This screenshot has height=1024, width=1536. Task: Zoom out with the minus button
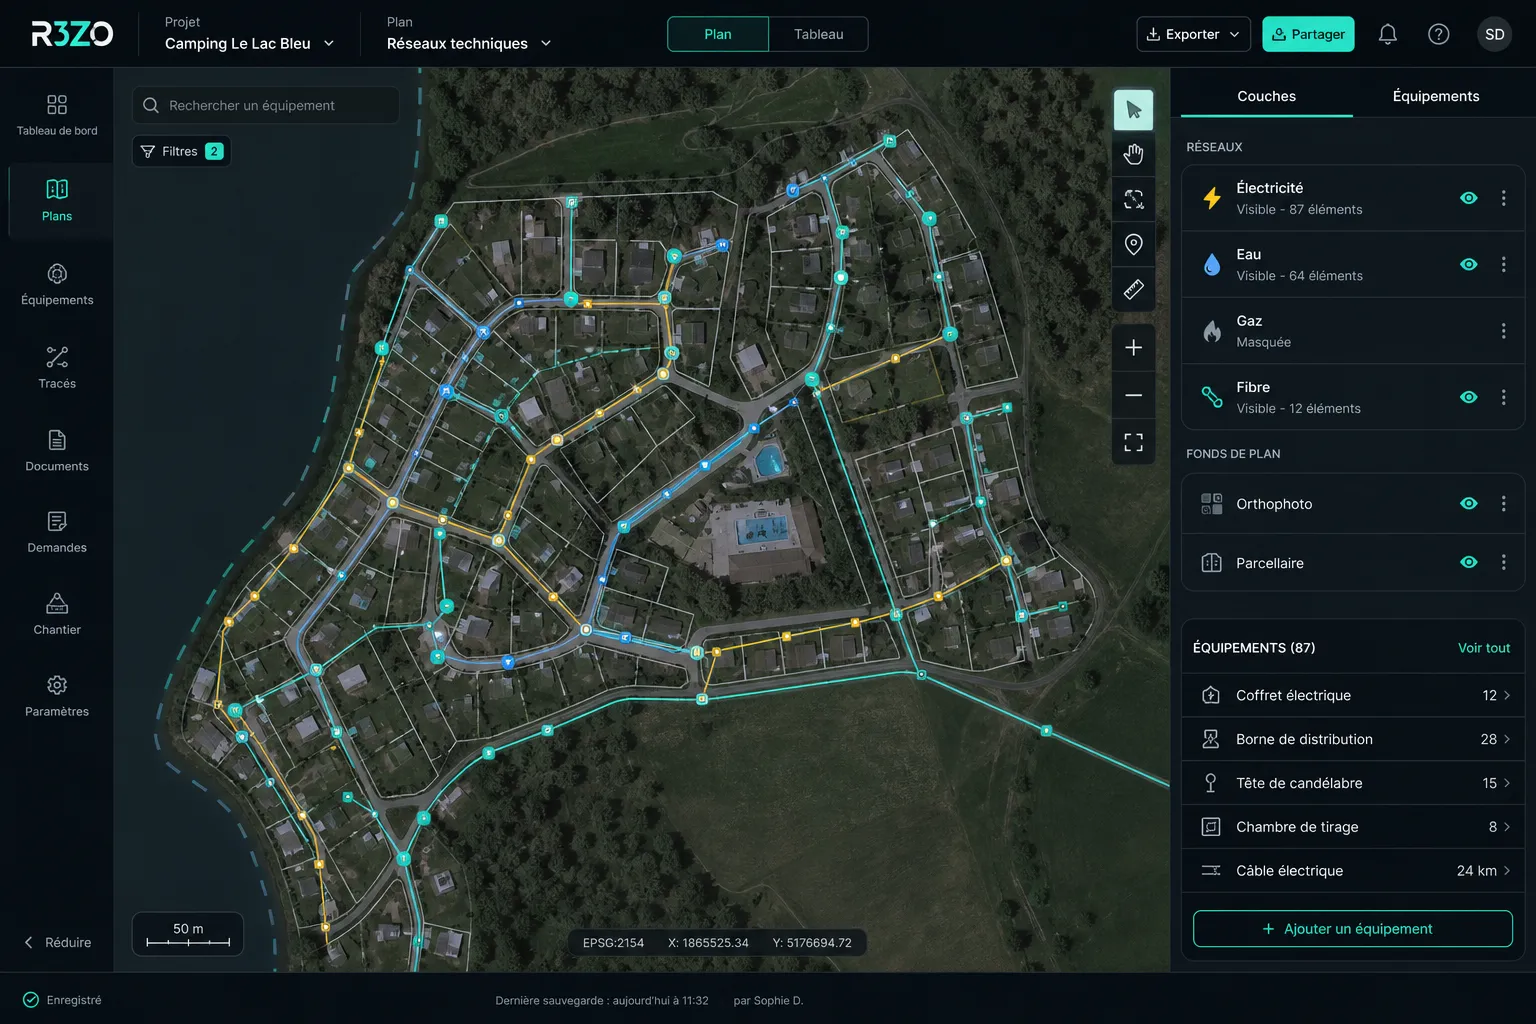tap(1133, 395)
